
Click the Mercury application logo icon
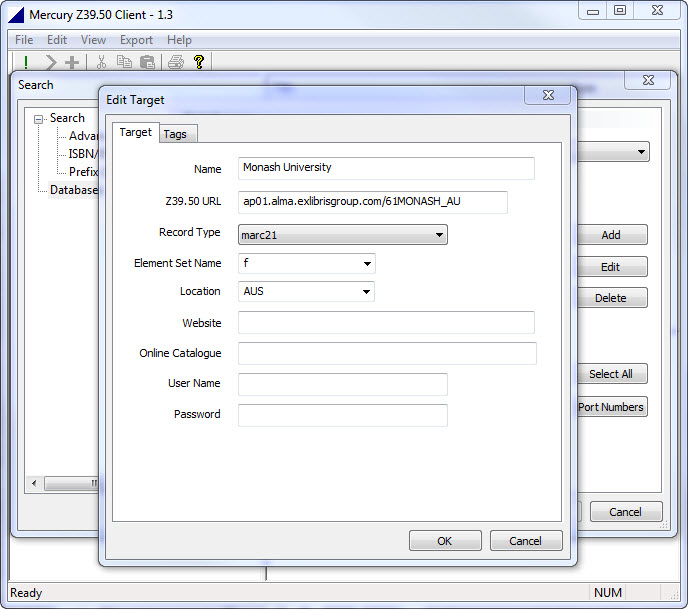(x=16, y=15)
